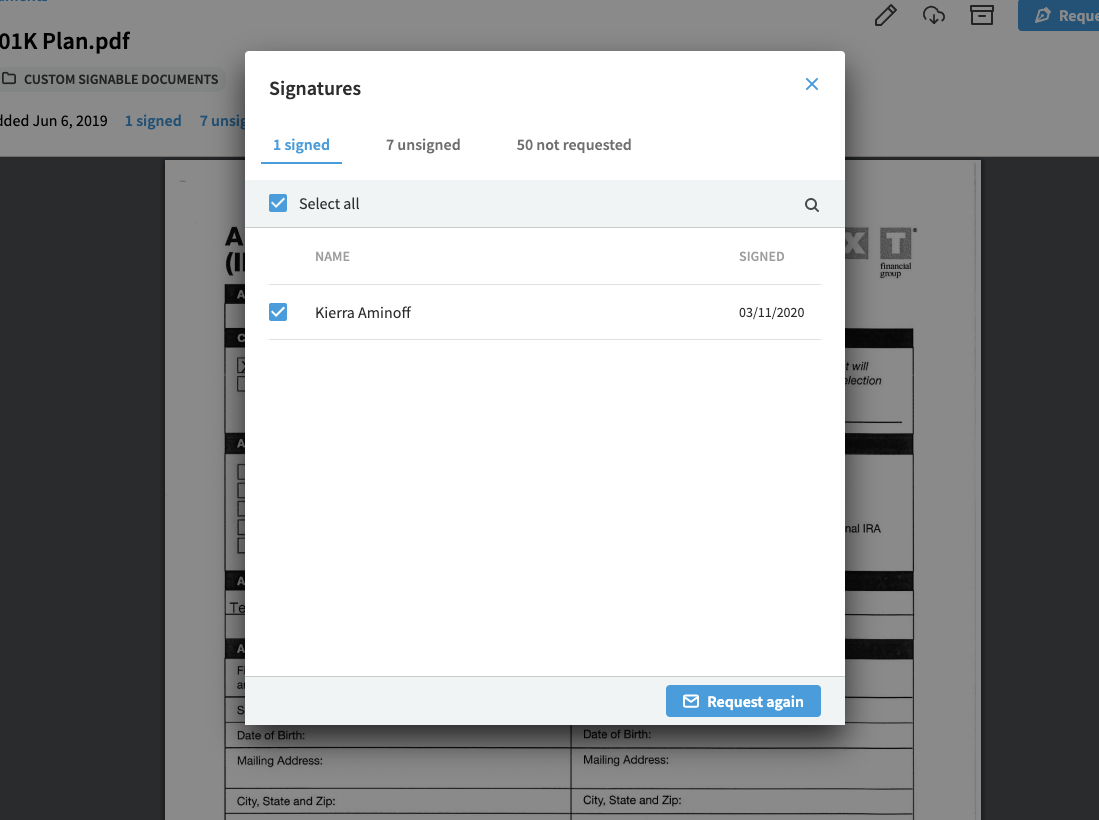The height and width of the screenshot is (820, 1099).
Task: Click the cloud download icon
Action: click(934, 15)
